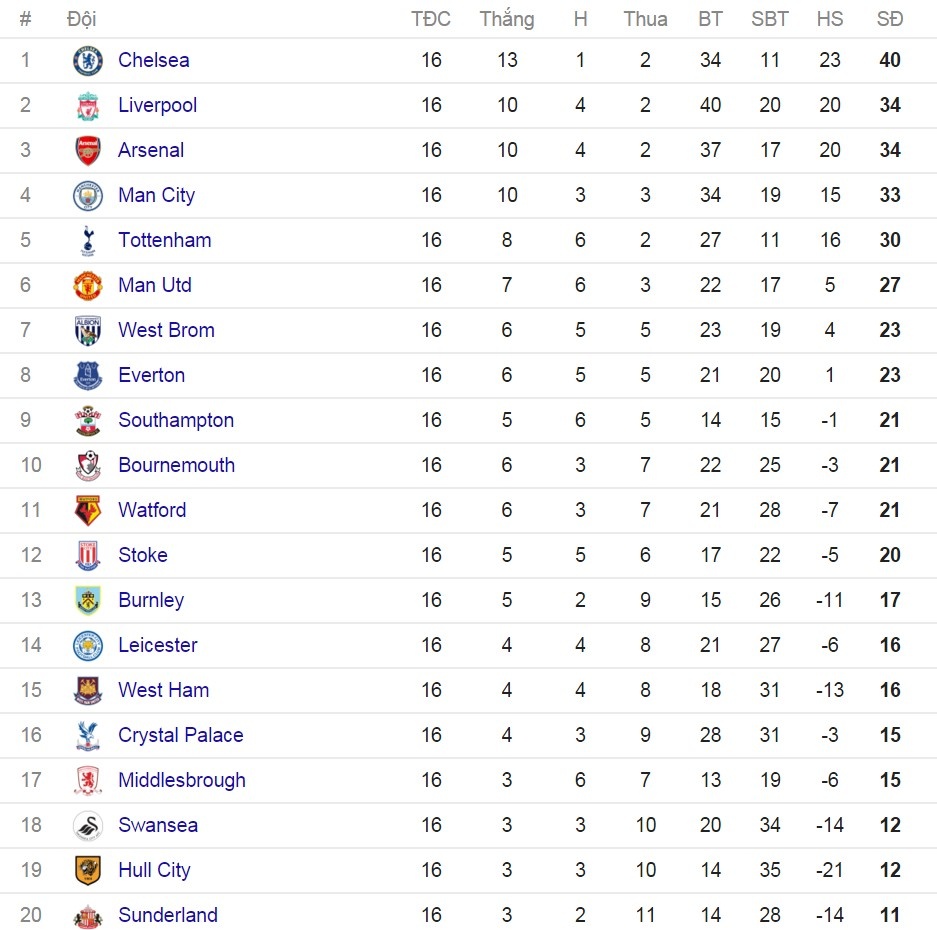
Task: Click the Tottenham club crest icon
Action: coord(88,241)
